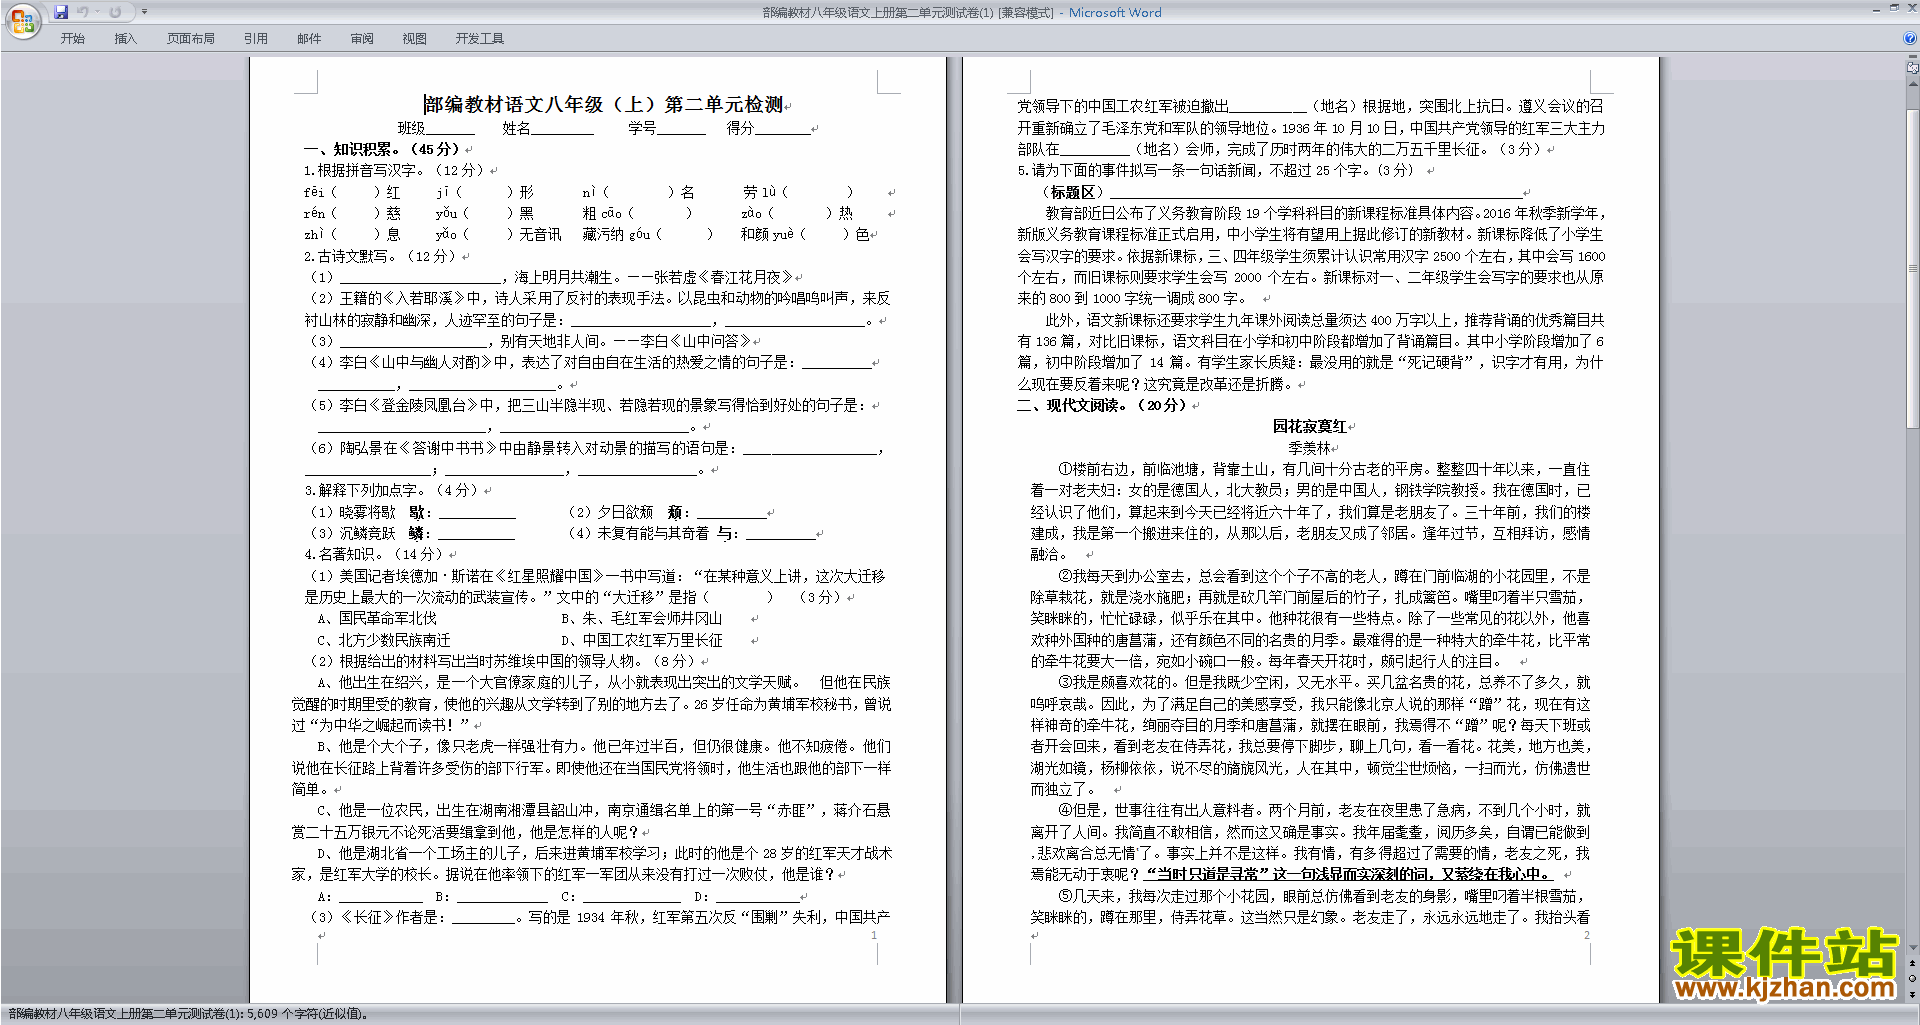This screenshot has width=1920, height=1025.
Task: Open the Undo history dropdown arrow
Action: (x=98, y=12)
